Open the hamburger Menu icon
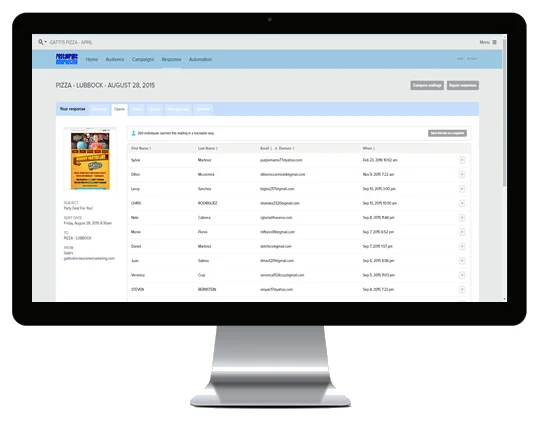 494,42
